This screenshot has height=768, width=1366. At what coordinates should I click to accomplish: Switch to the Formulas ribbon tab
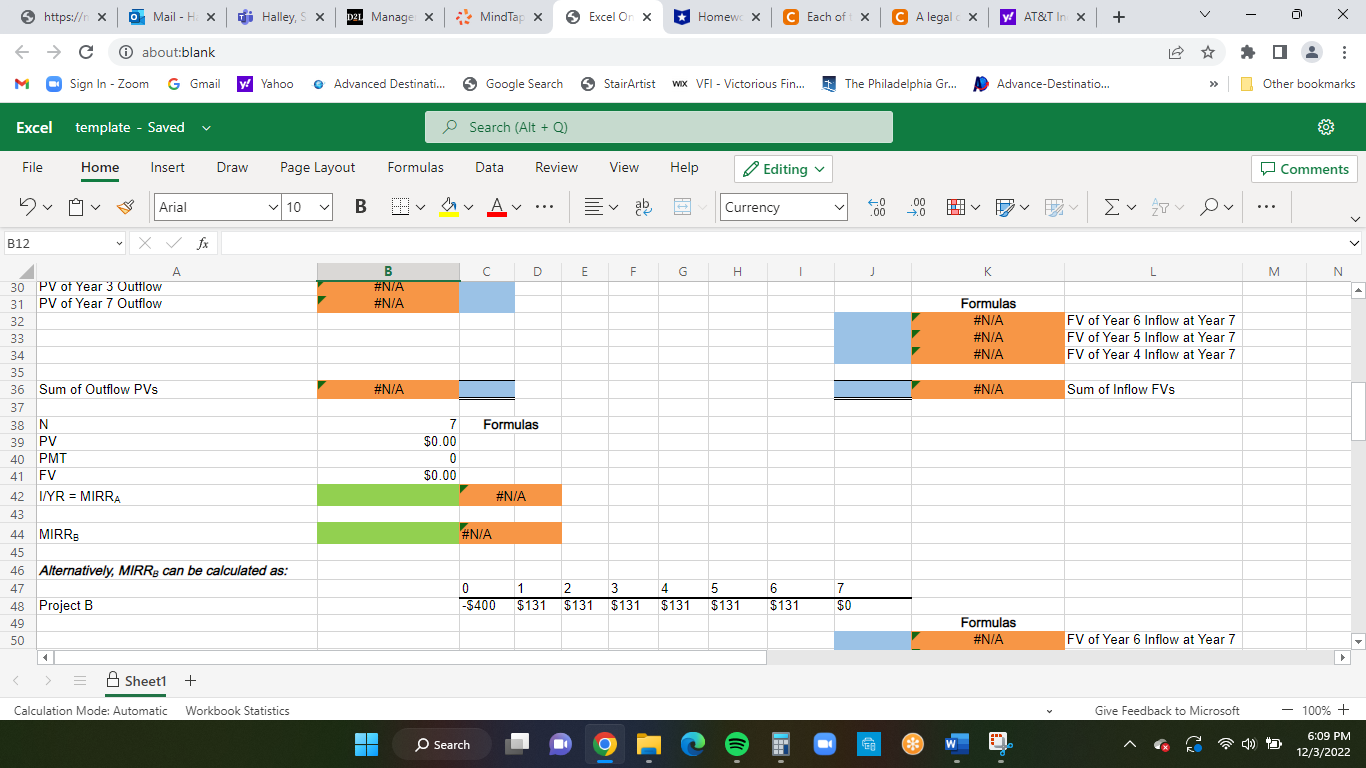click(415, 167)
